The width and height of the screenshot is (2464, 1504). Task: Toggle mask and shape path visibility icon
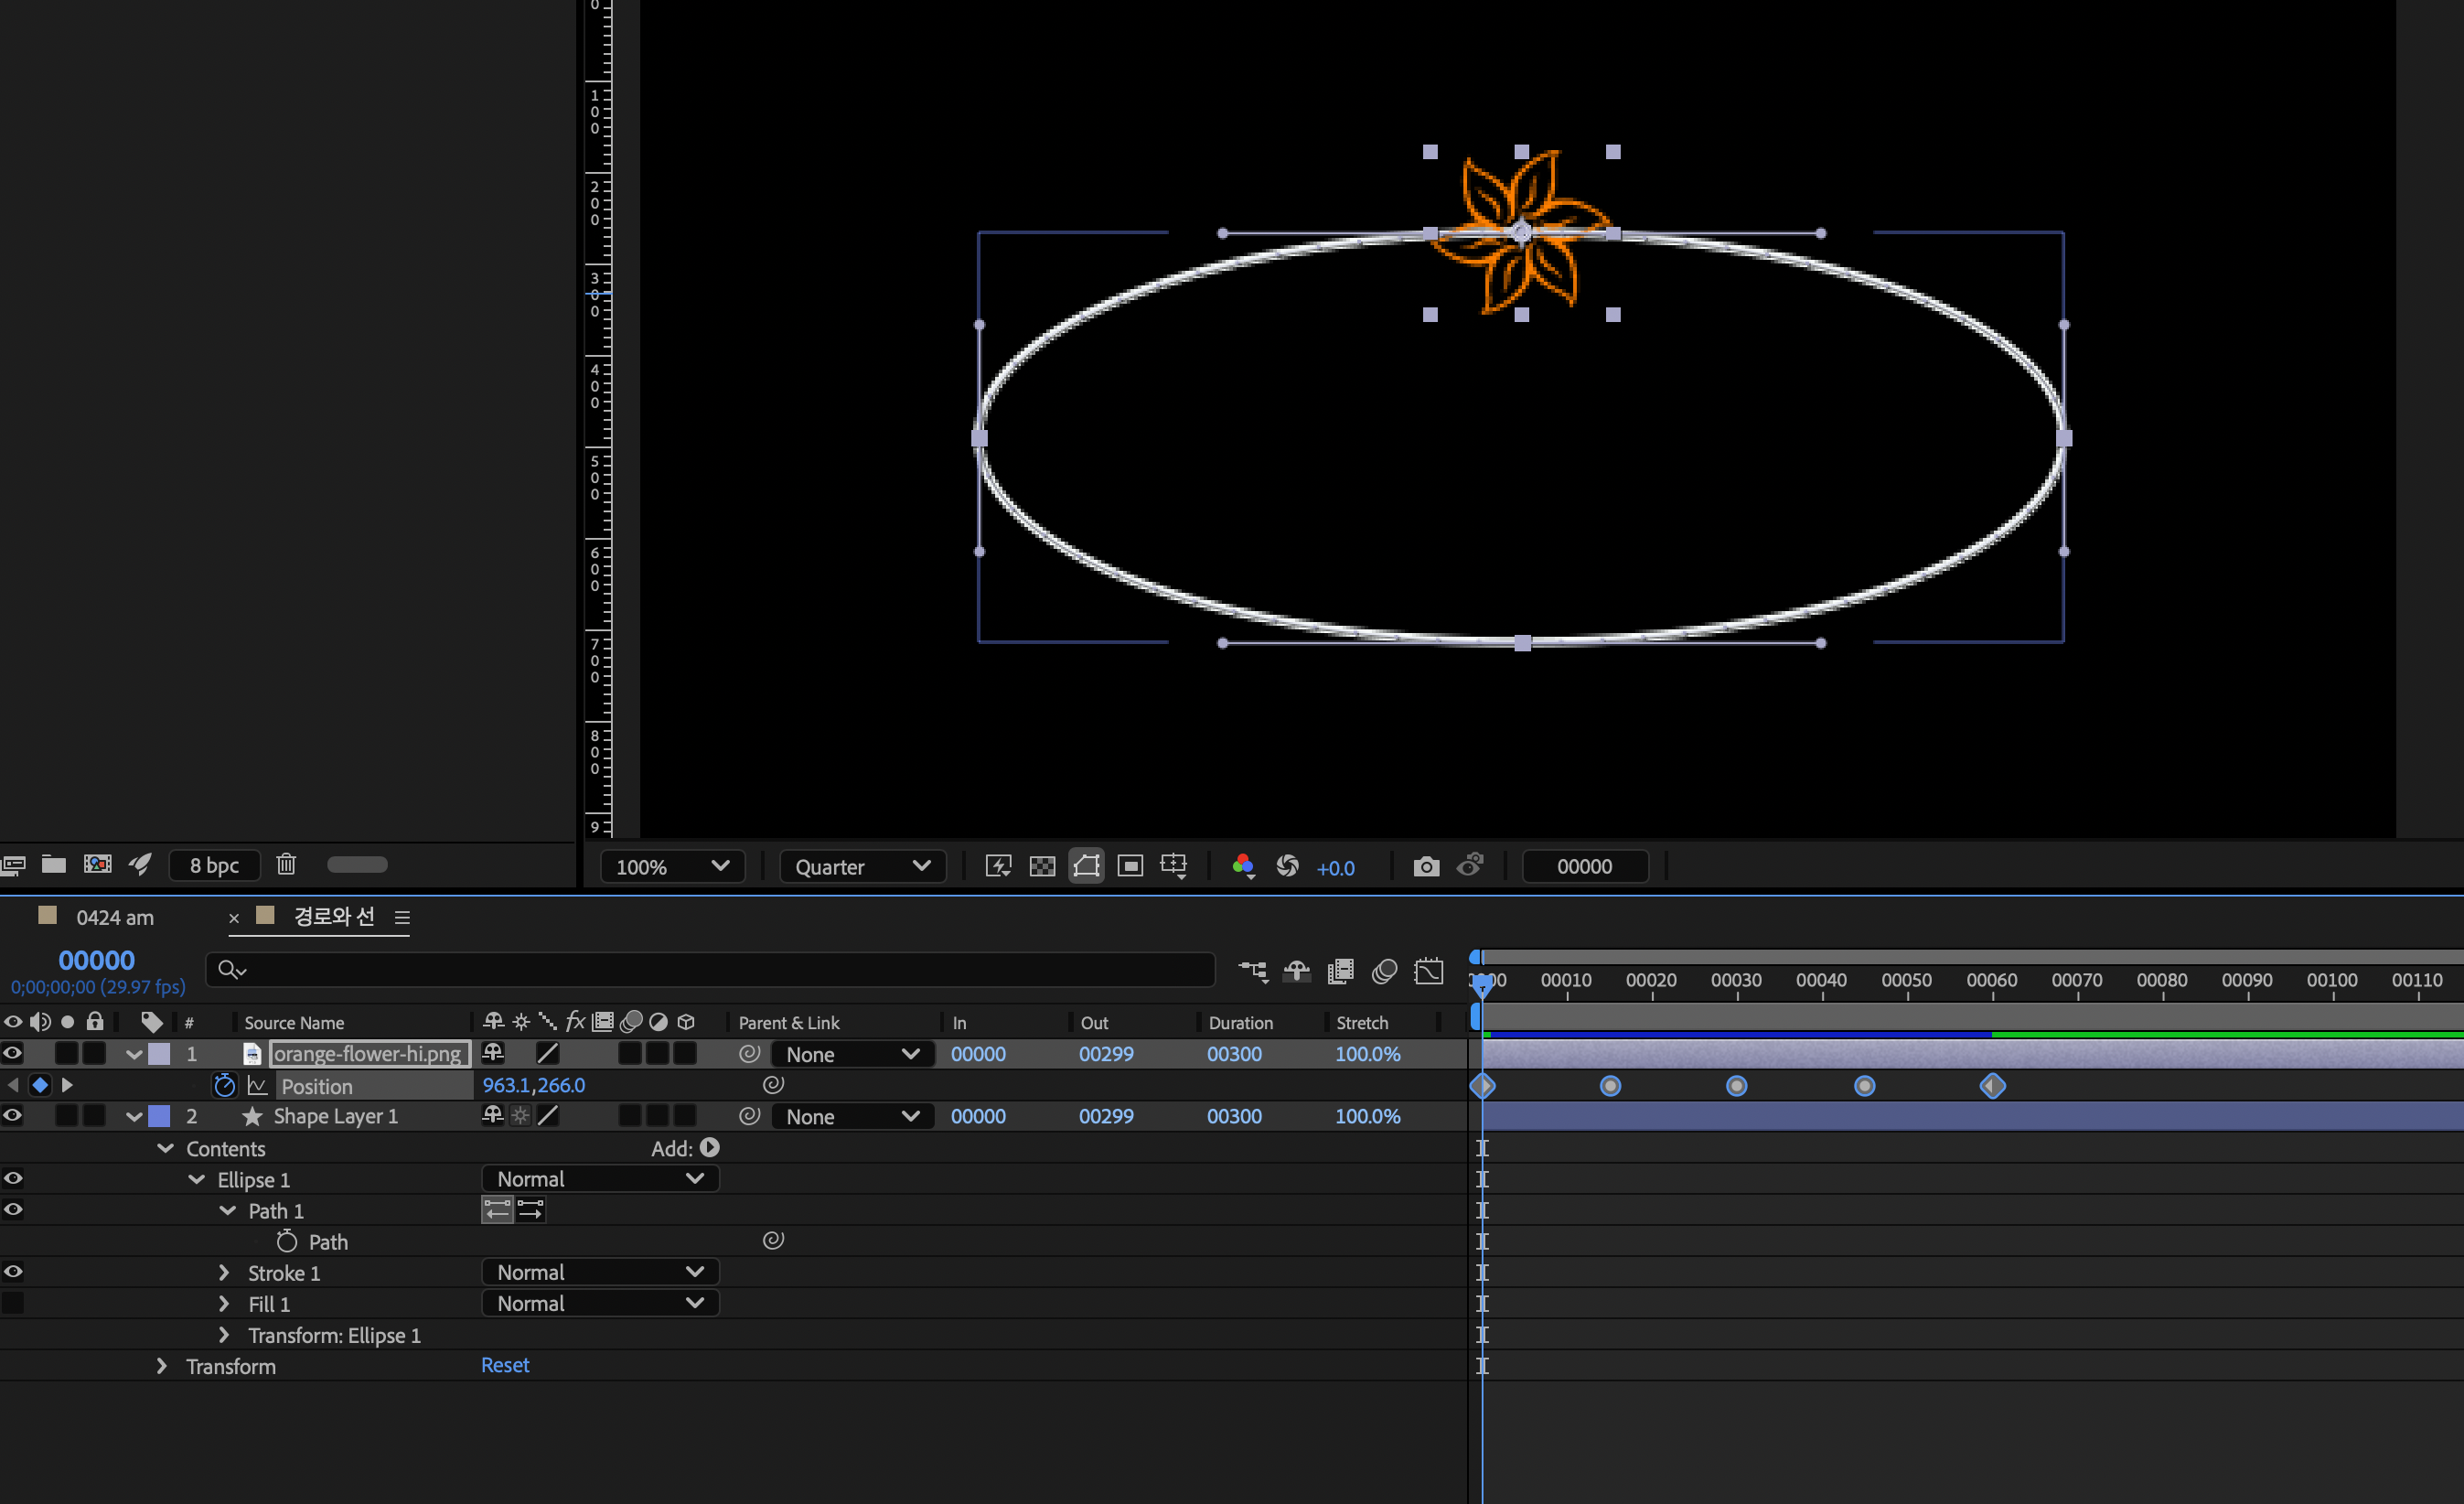click(1086, 866)
